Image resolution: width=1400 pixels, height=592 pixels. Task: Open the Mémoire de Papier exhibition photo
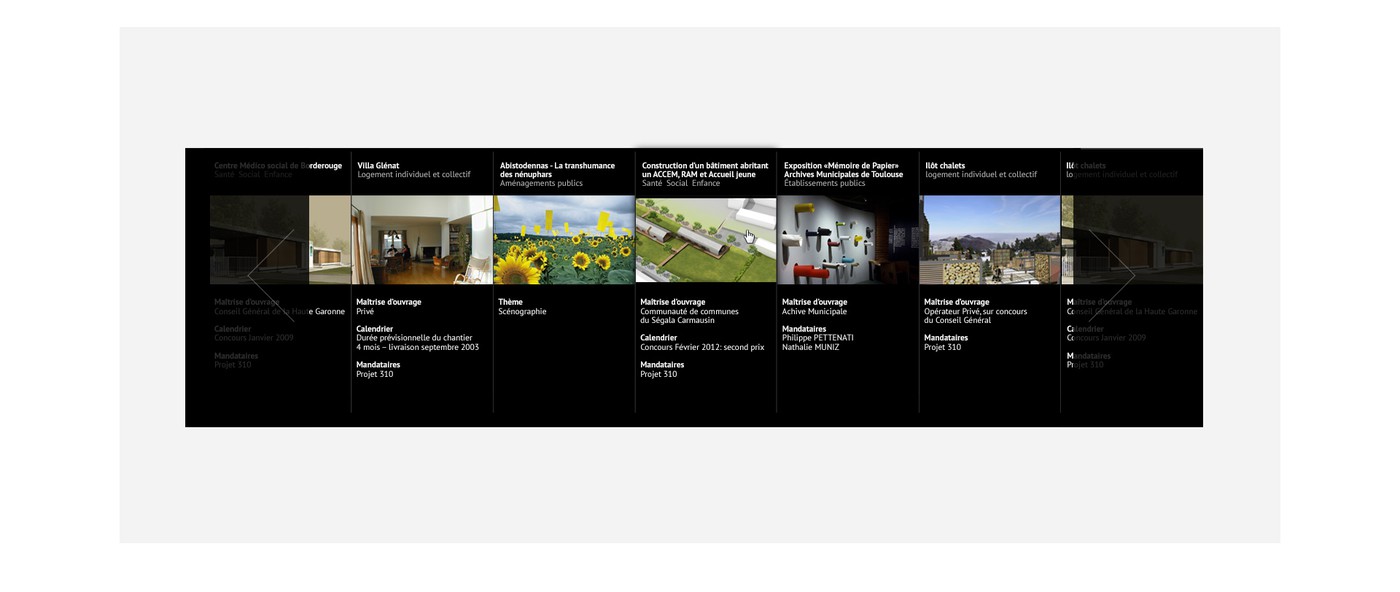click(x=848, y=240)
